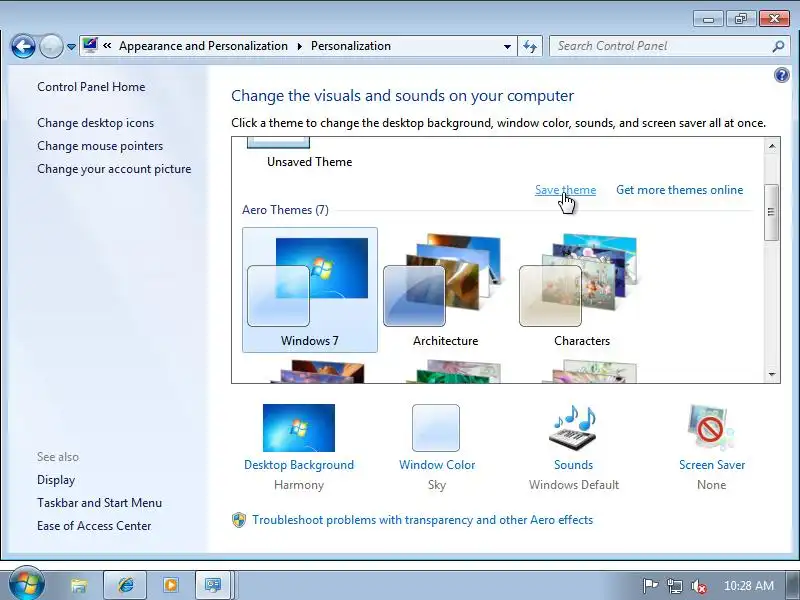
Task: Open Change desktop icons
Action: coord(95,123)
